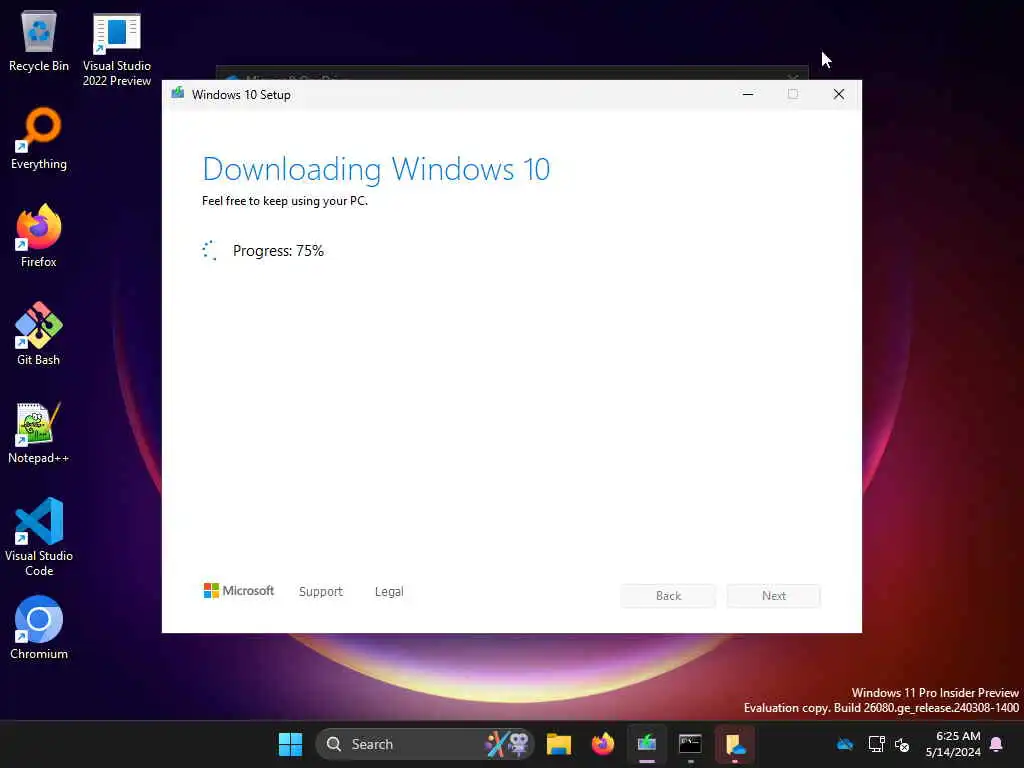Open Visual Studio Code desktop shortcut

coord(39,537)
